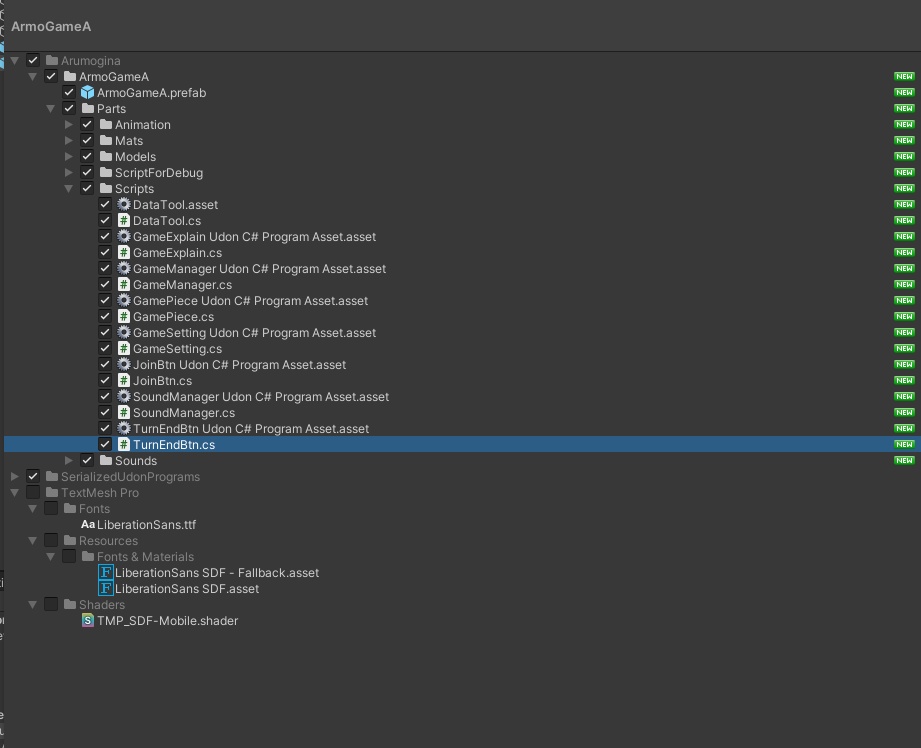This screenshot has width=921, height=748.
Task: Click the GameExplain.cs script icon
Action: coord(123,252)
